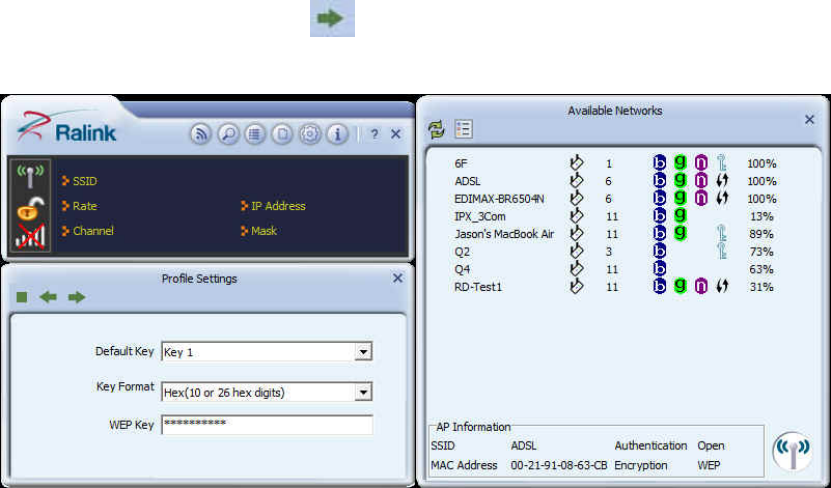Go back with the left arrow in Profile Settings

coord(48,297)
